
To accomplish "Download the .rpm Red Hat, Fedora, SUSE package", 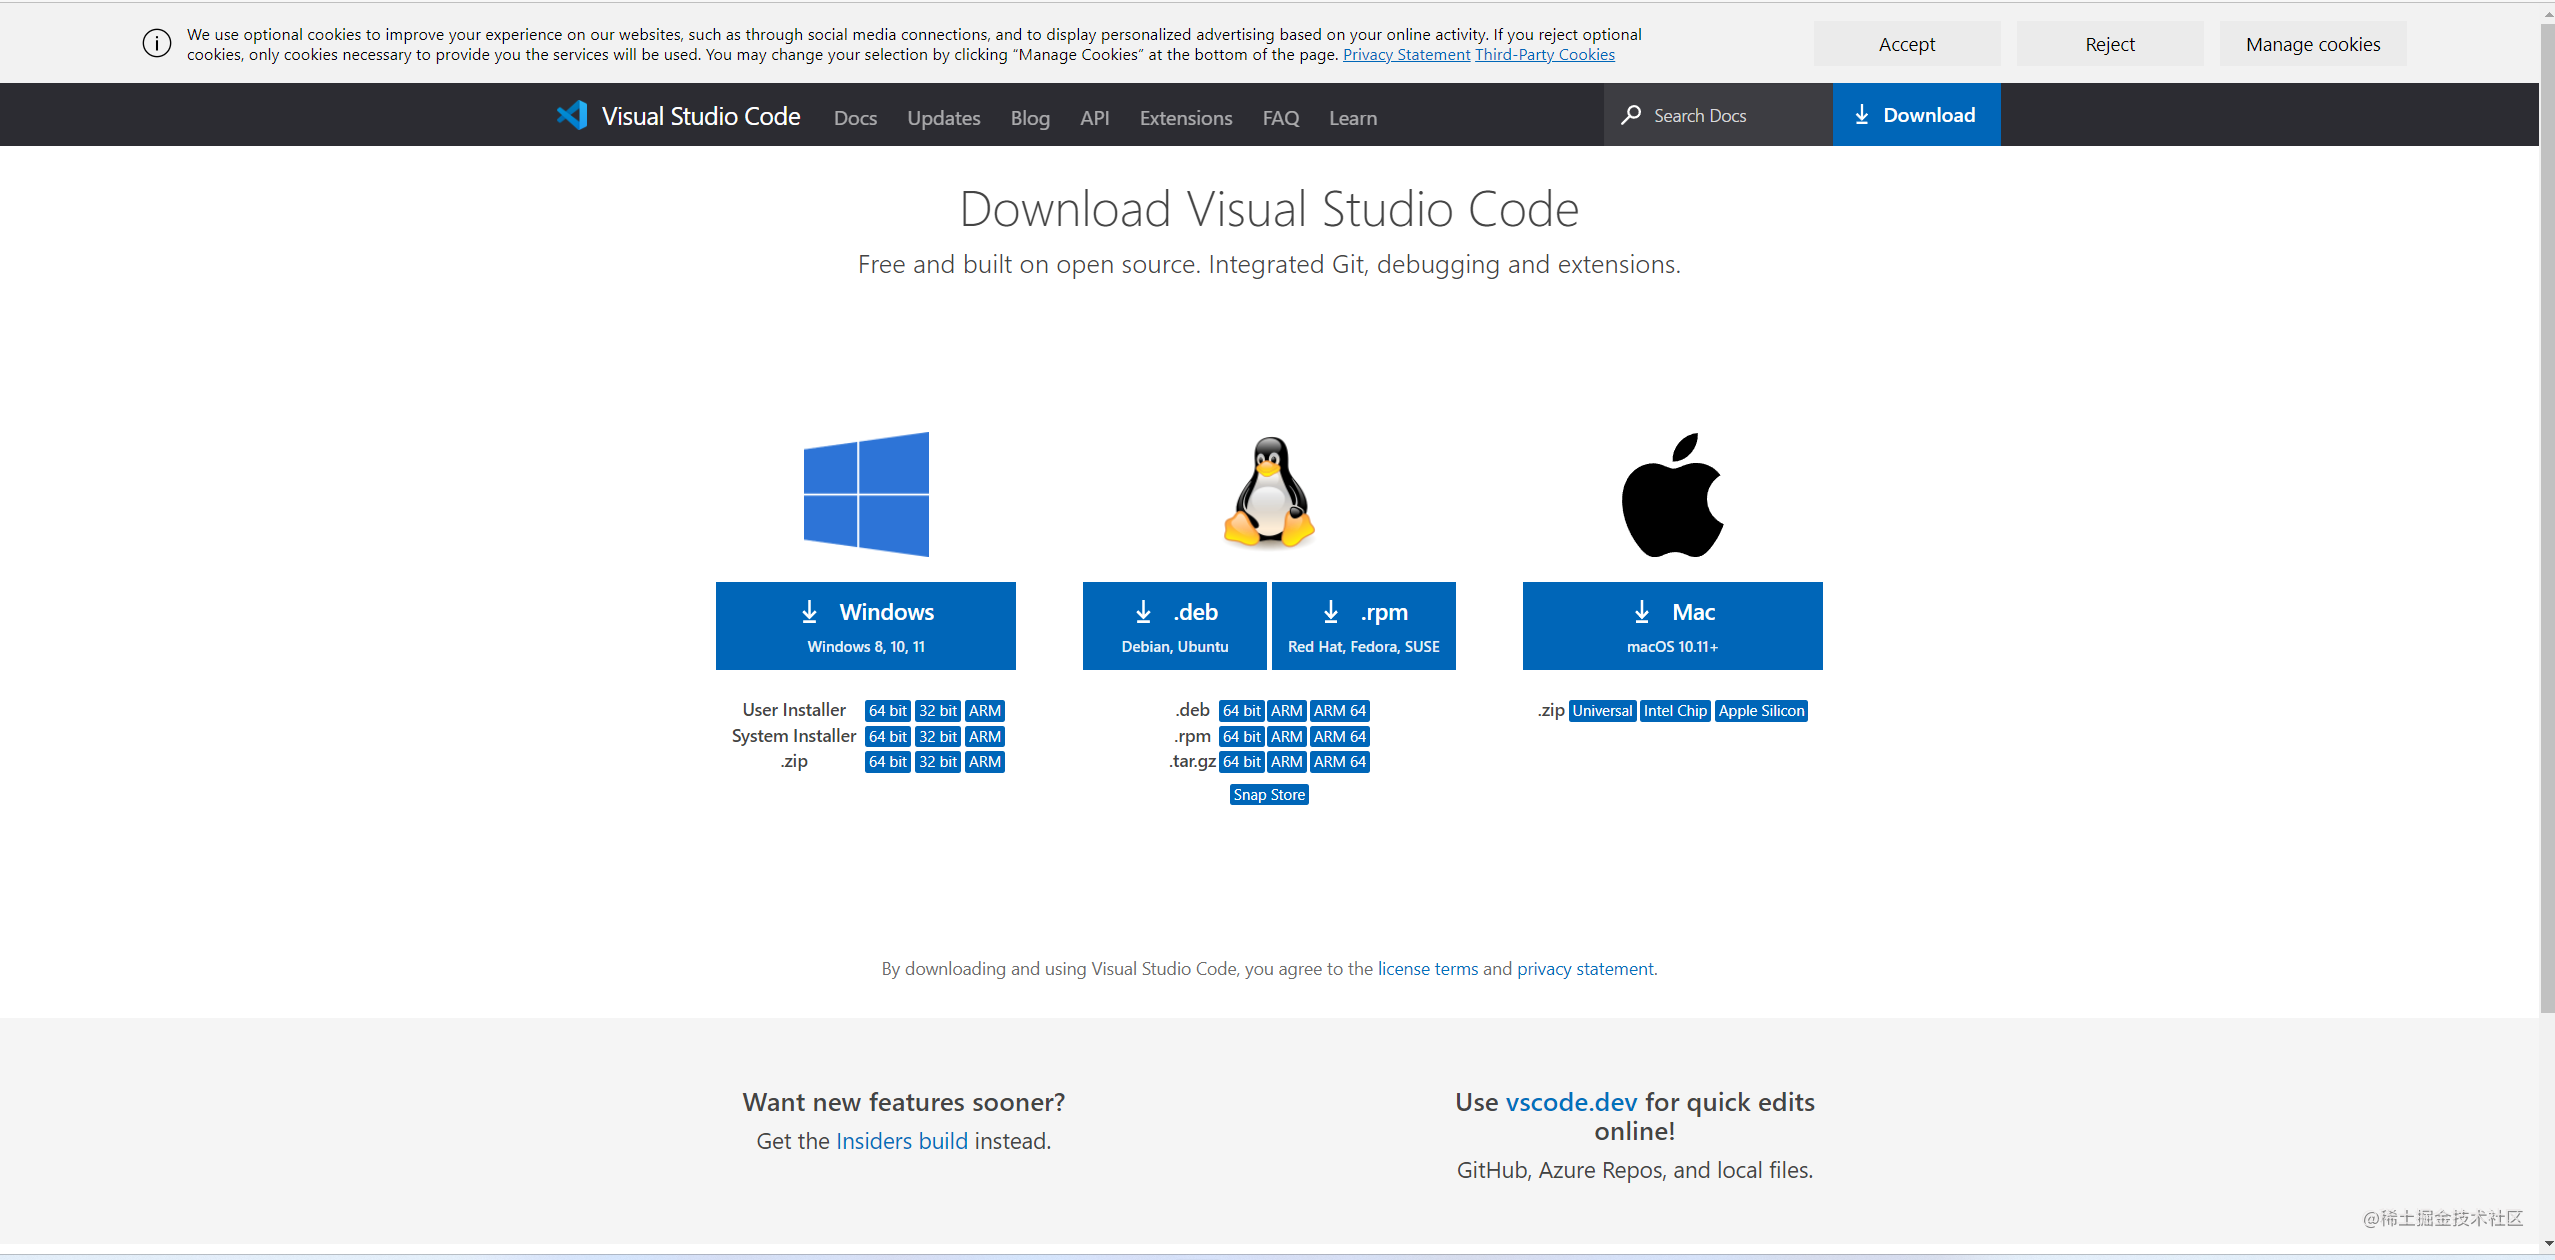I will click(1364, 626).
